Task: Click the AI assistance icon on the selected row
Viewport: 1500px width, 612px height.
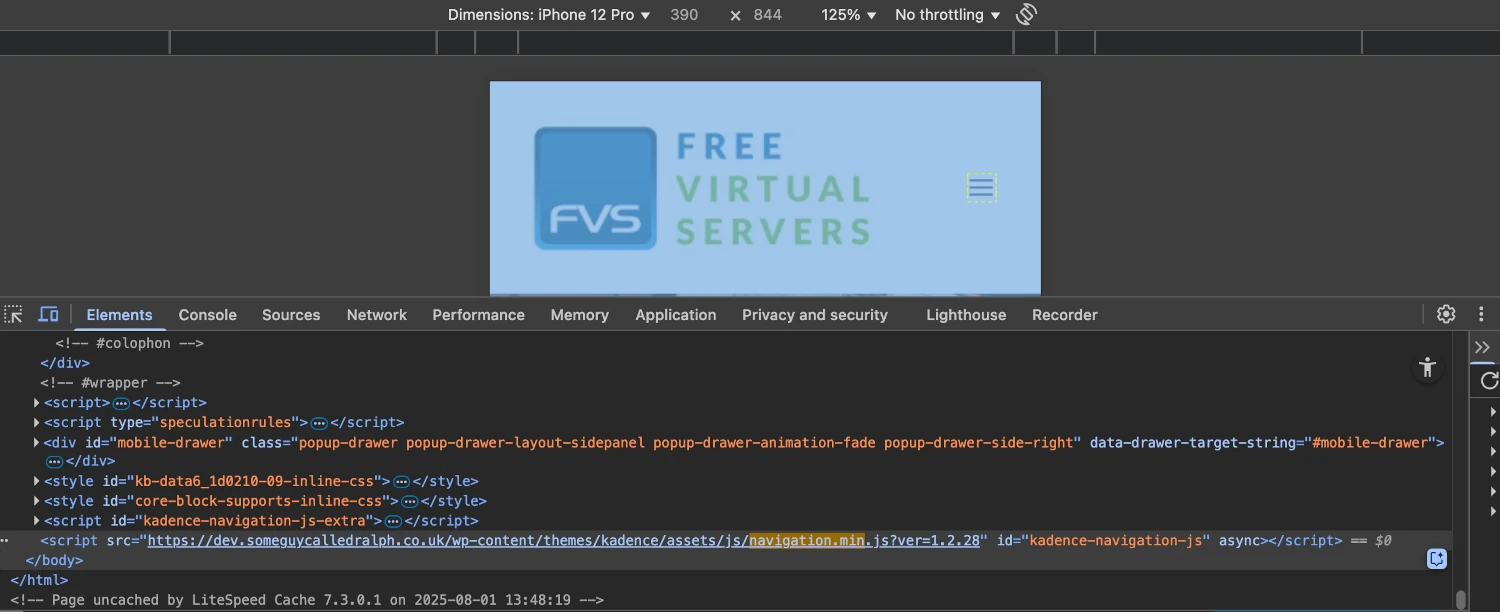Action: pyautogui.click(x=1437, y=559)
